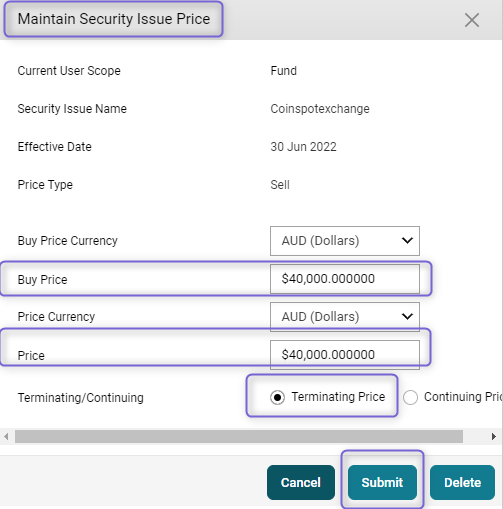Image resolution: width=503 pixels, height=509 pixels.
Task: Click the horizontal scrollbar thumb
Action: (x=239, y=436)
